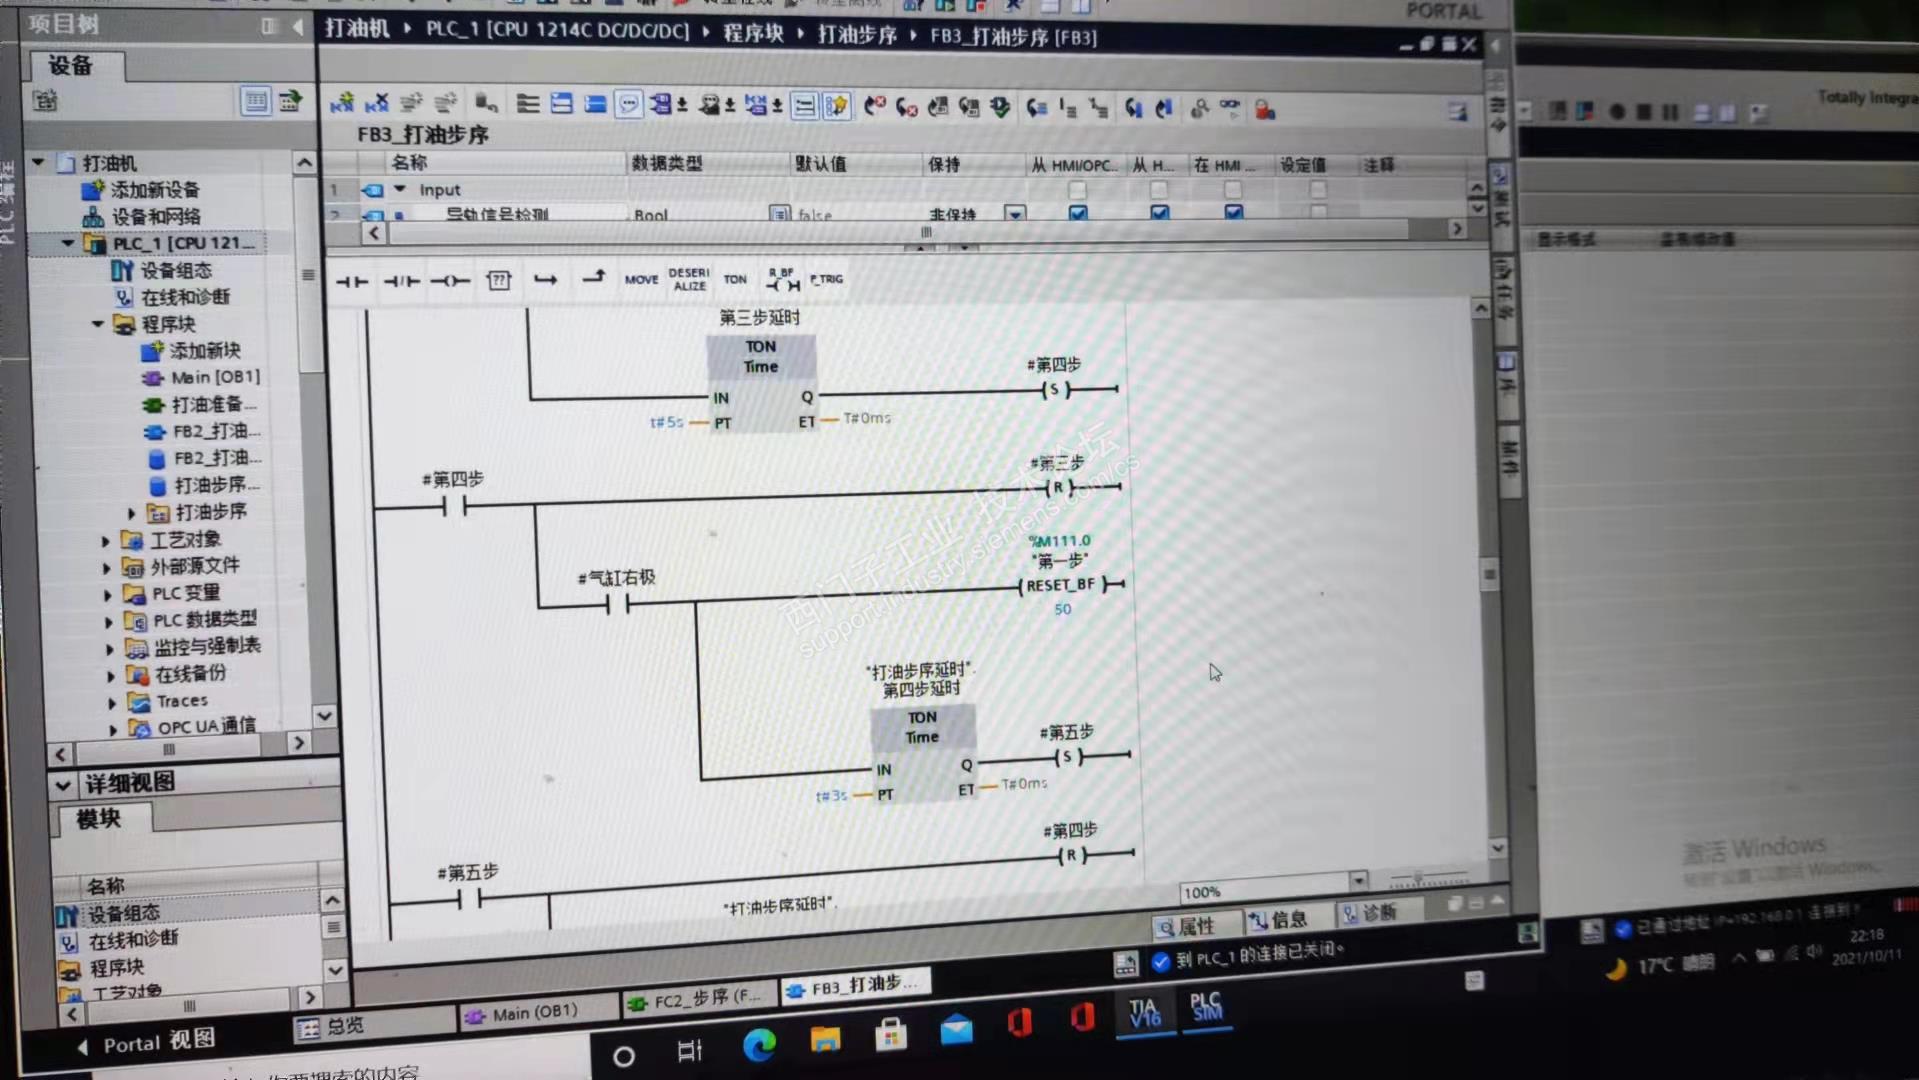This screenshot has width=1919, height=1080.
Task: Collapse the PLC_1 [CPU 121...] tree node
Action: pos(67,243)
